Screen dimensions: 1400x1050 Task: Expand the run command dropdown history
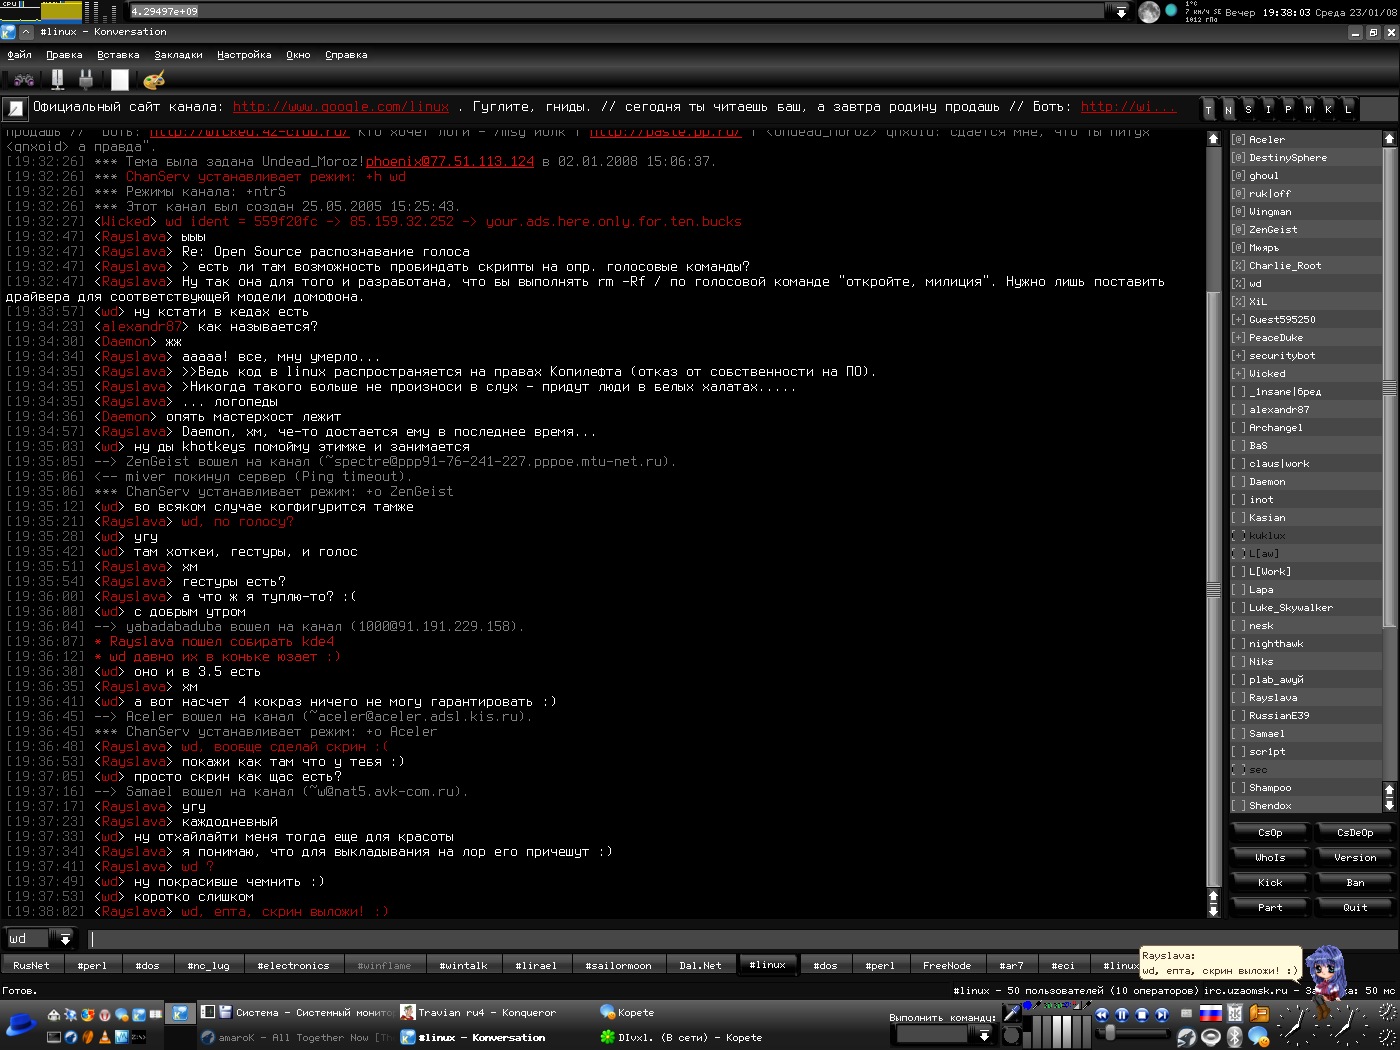[x=985, y=1036]
